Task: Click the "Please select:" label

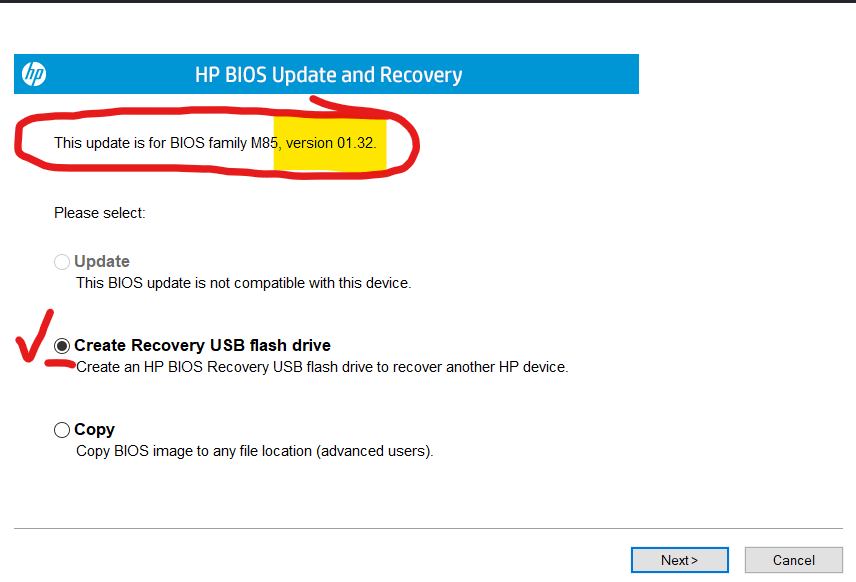Action: coord(99,213)
